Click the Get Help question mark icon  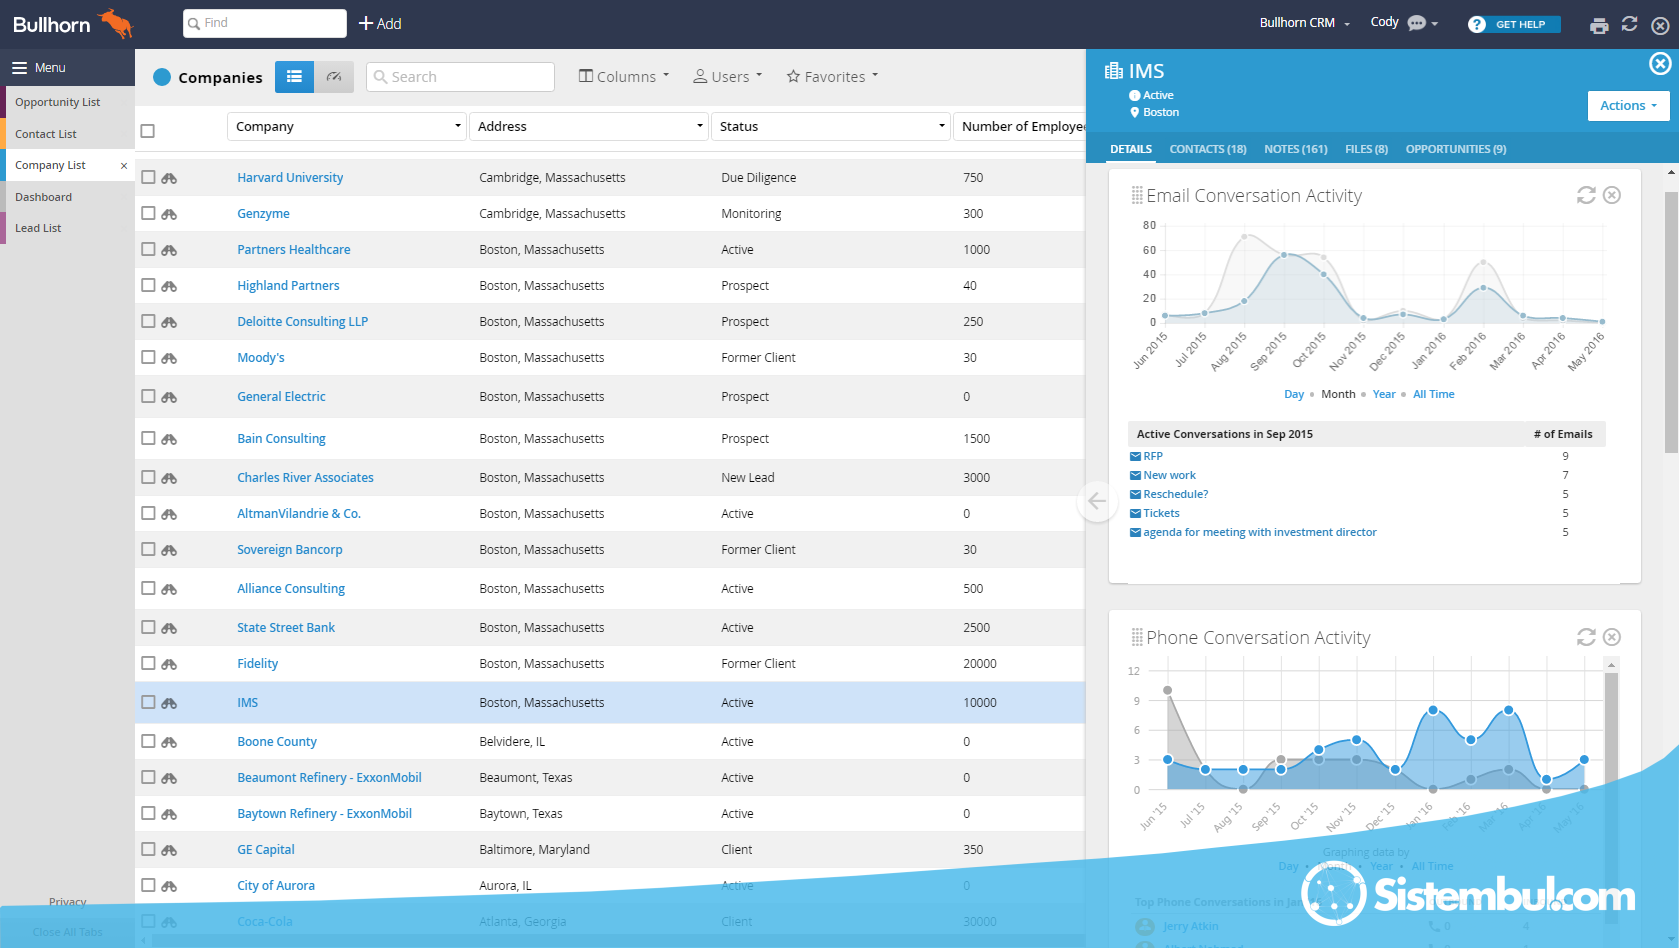pyautogui.click(x=1476, y=24)
